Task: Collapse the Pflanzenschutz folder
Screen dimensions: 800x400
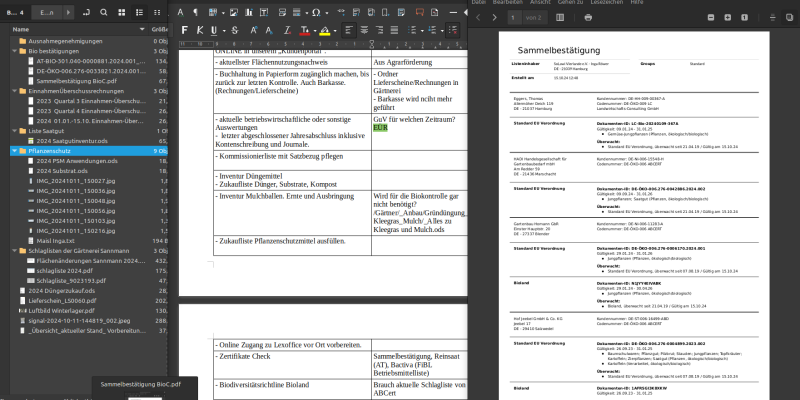Action: pos(12,151)
